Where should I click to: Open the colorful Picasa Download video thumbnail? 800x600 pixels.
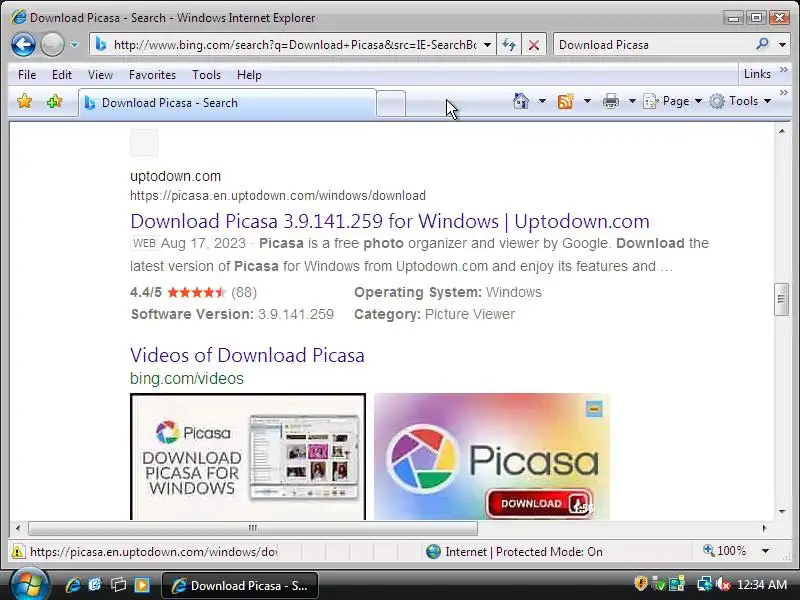tap(492, 457)
